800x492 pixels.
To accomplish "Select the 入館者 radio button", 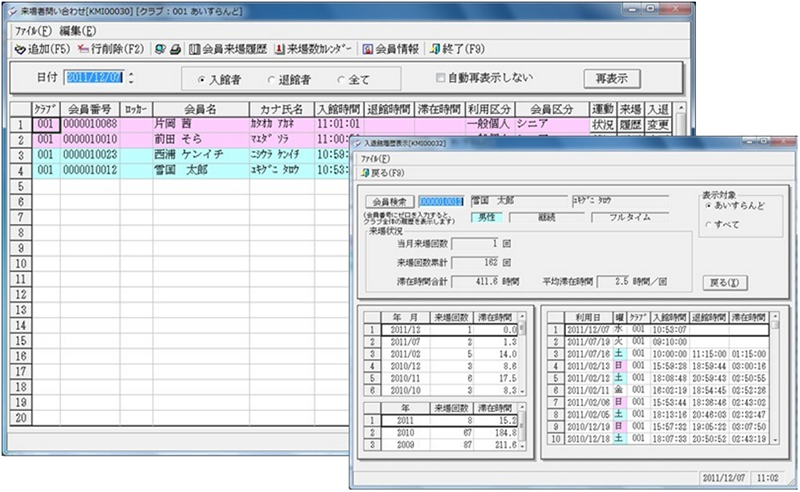I will [x=219, y=80].
